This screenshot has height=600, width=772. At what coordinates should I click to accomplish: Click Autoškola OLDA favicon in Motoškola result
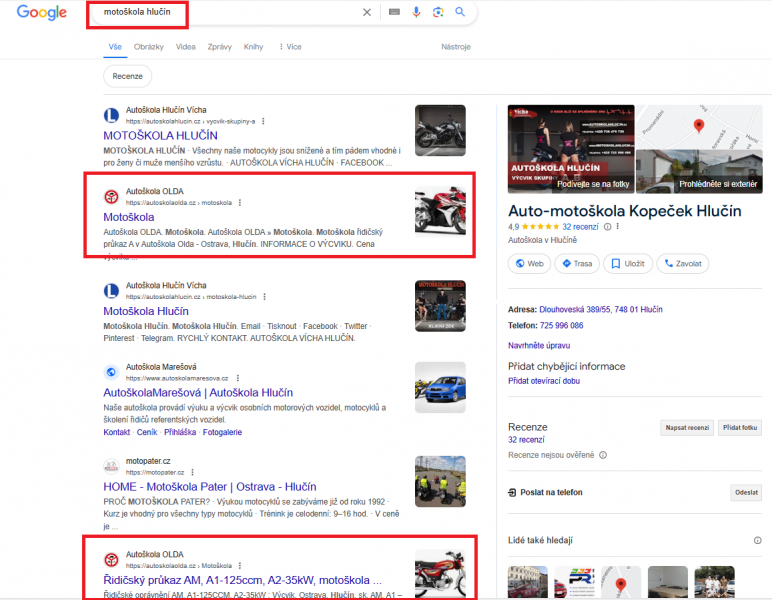pyautogui.click(x=111, y=197)
